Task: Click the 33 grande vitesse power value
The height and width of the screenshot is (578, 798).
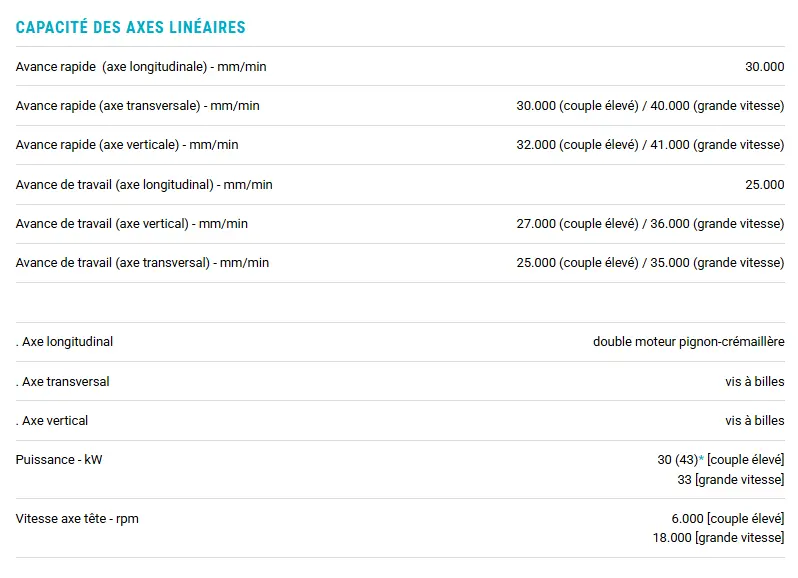Action: tap(730, 480)
